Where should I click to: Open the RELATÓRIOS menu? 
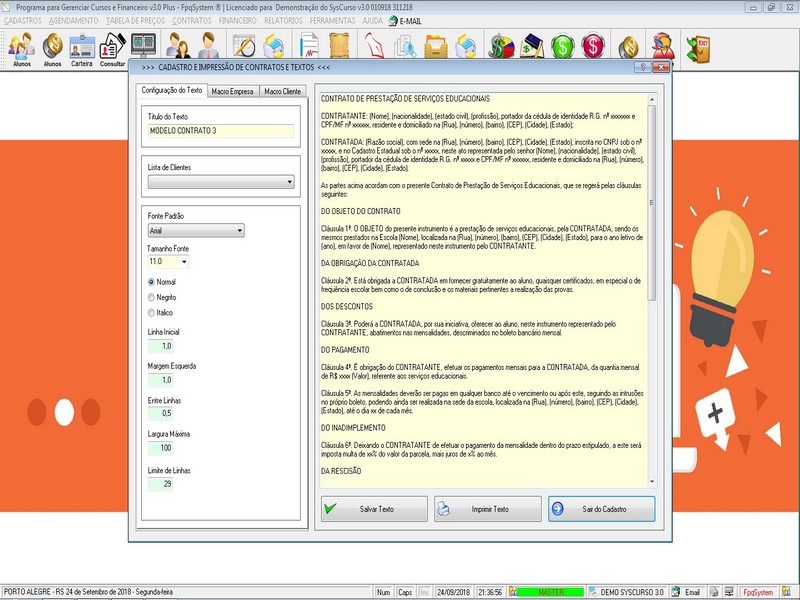tap(283, 21)
